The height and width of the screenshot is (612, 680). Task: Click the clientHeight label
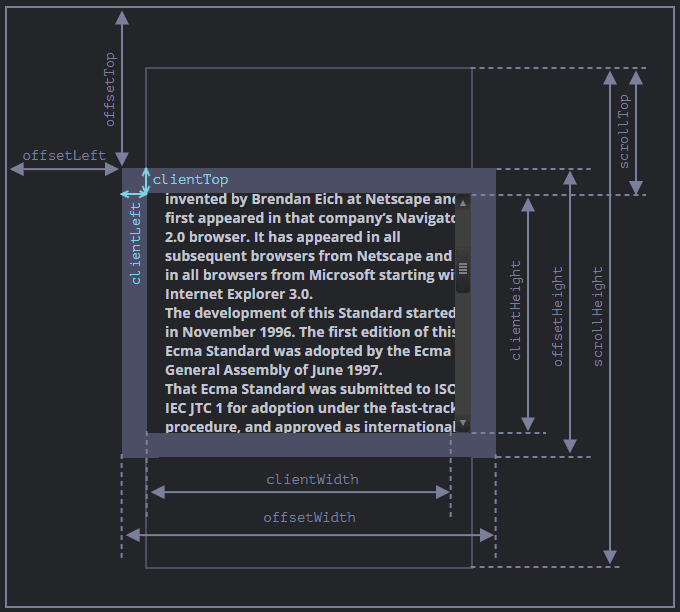click(x=516, y=310)
